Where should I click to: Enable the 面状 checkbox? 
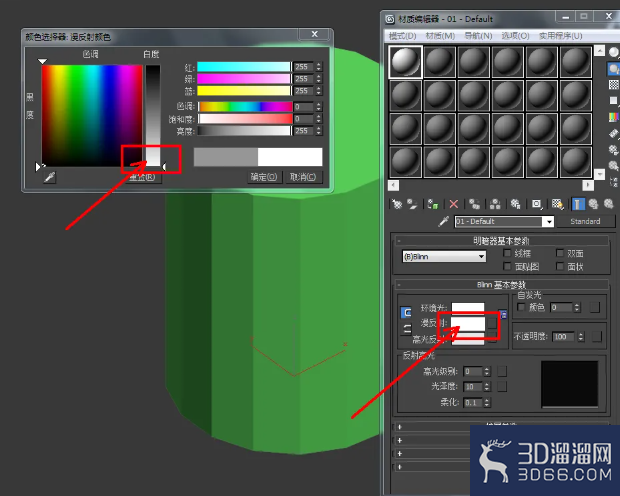pos(560,266)
